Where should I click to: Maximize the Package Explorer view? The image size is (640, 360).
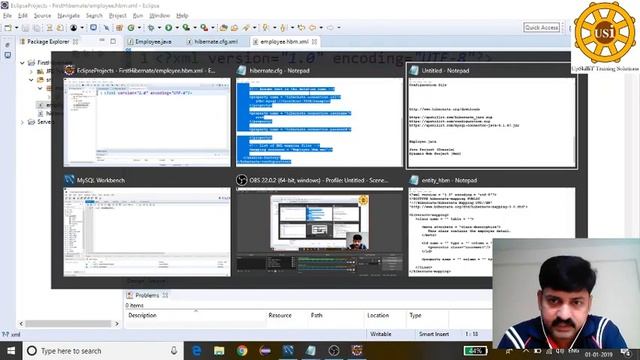pos(113,41)
